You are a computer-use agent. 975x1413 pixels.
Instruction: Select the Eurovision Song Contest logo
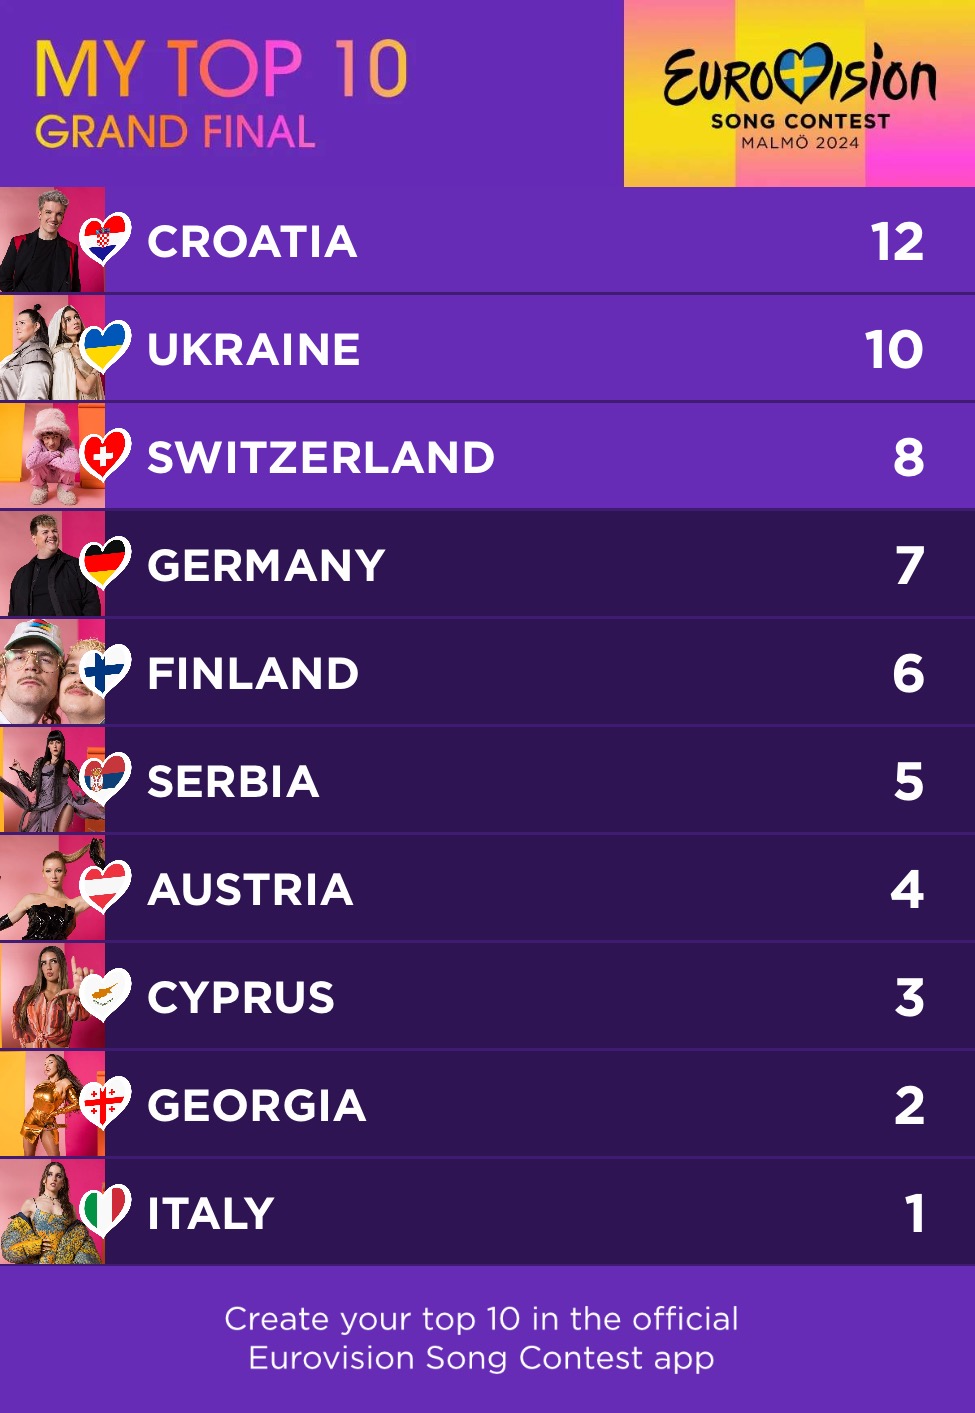tap(799, 93)
